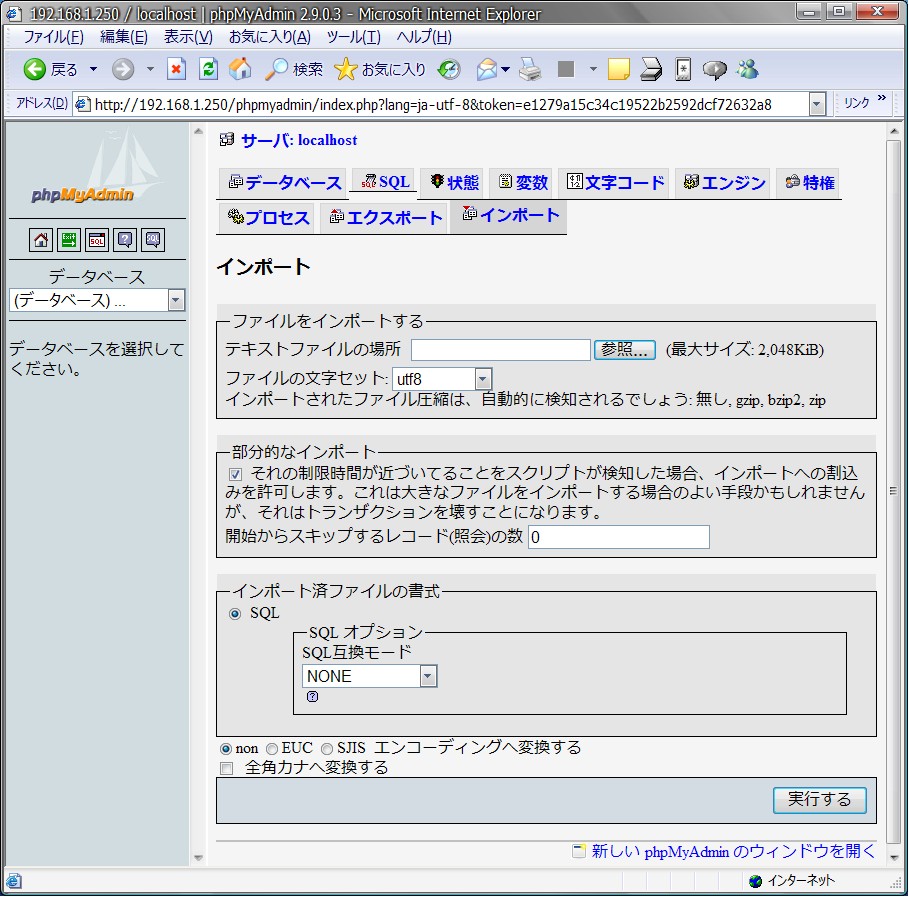Screen dimensions: 909x897
Task: Switch to the 変数 tab
Action: pos(522,183)
